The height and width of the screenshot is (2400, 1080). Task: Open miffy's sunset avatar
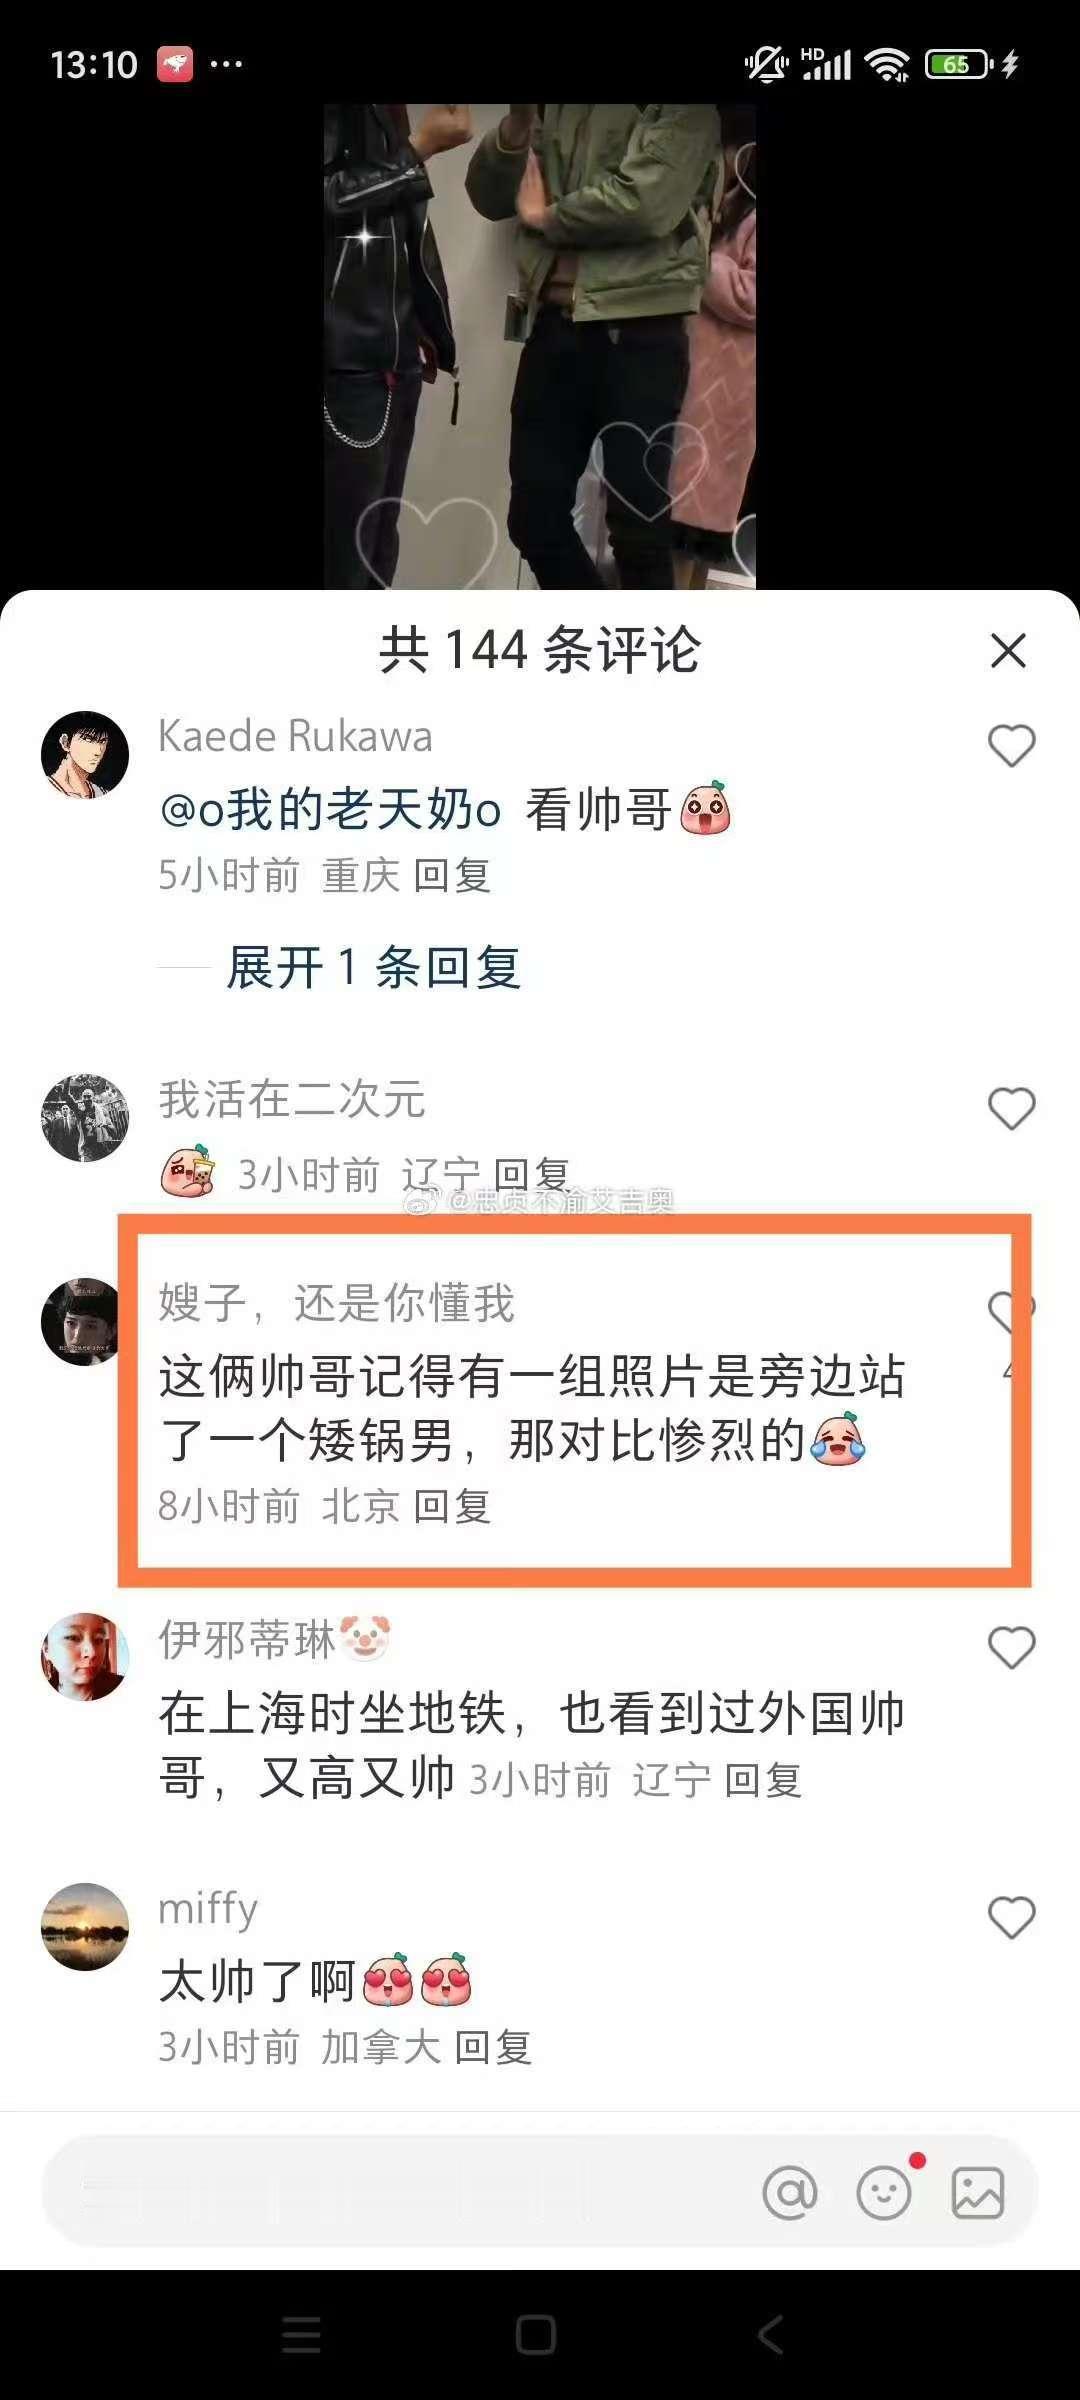coord(85,1927)
